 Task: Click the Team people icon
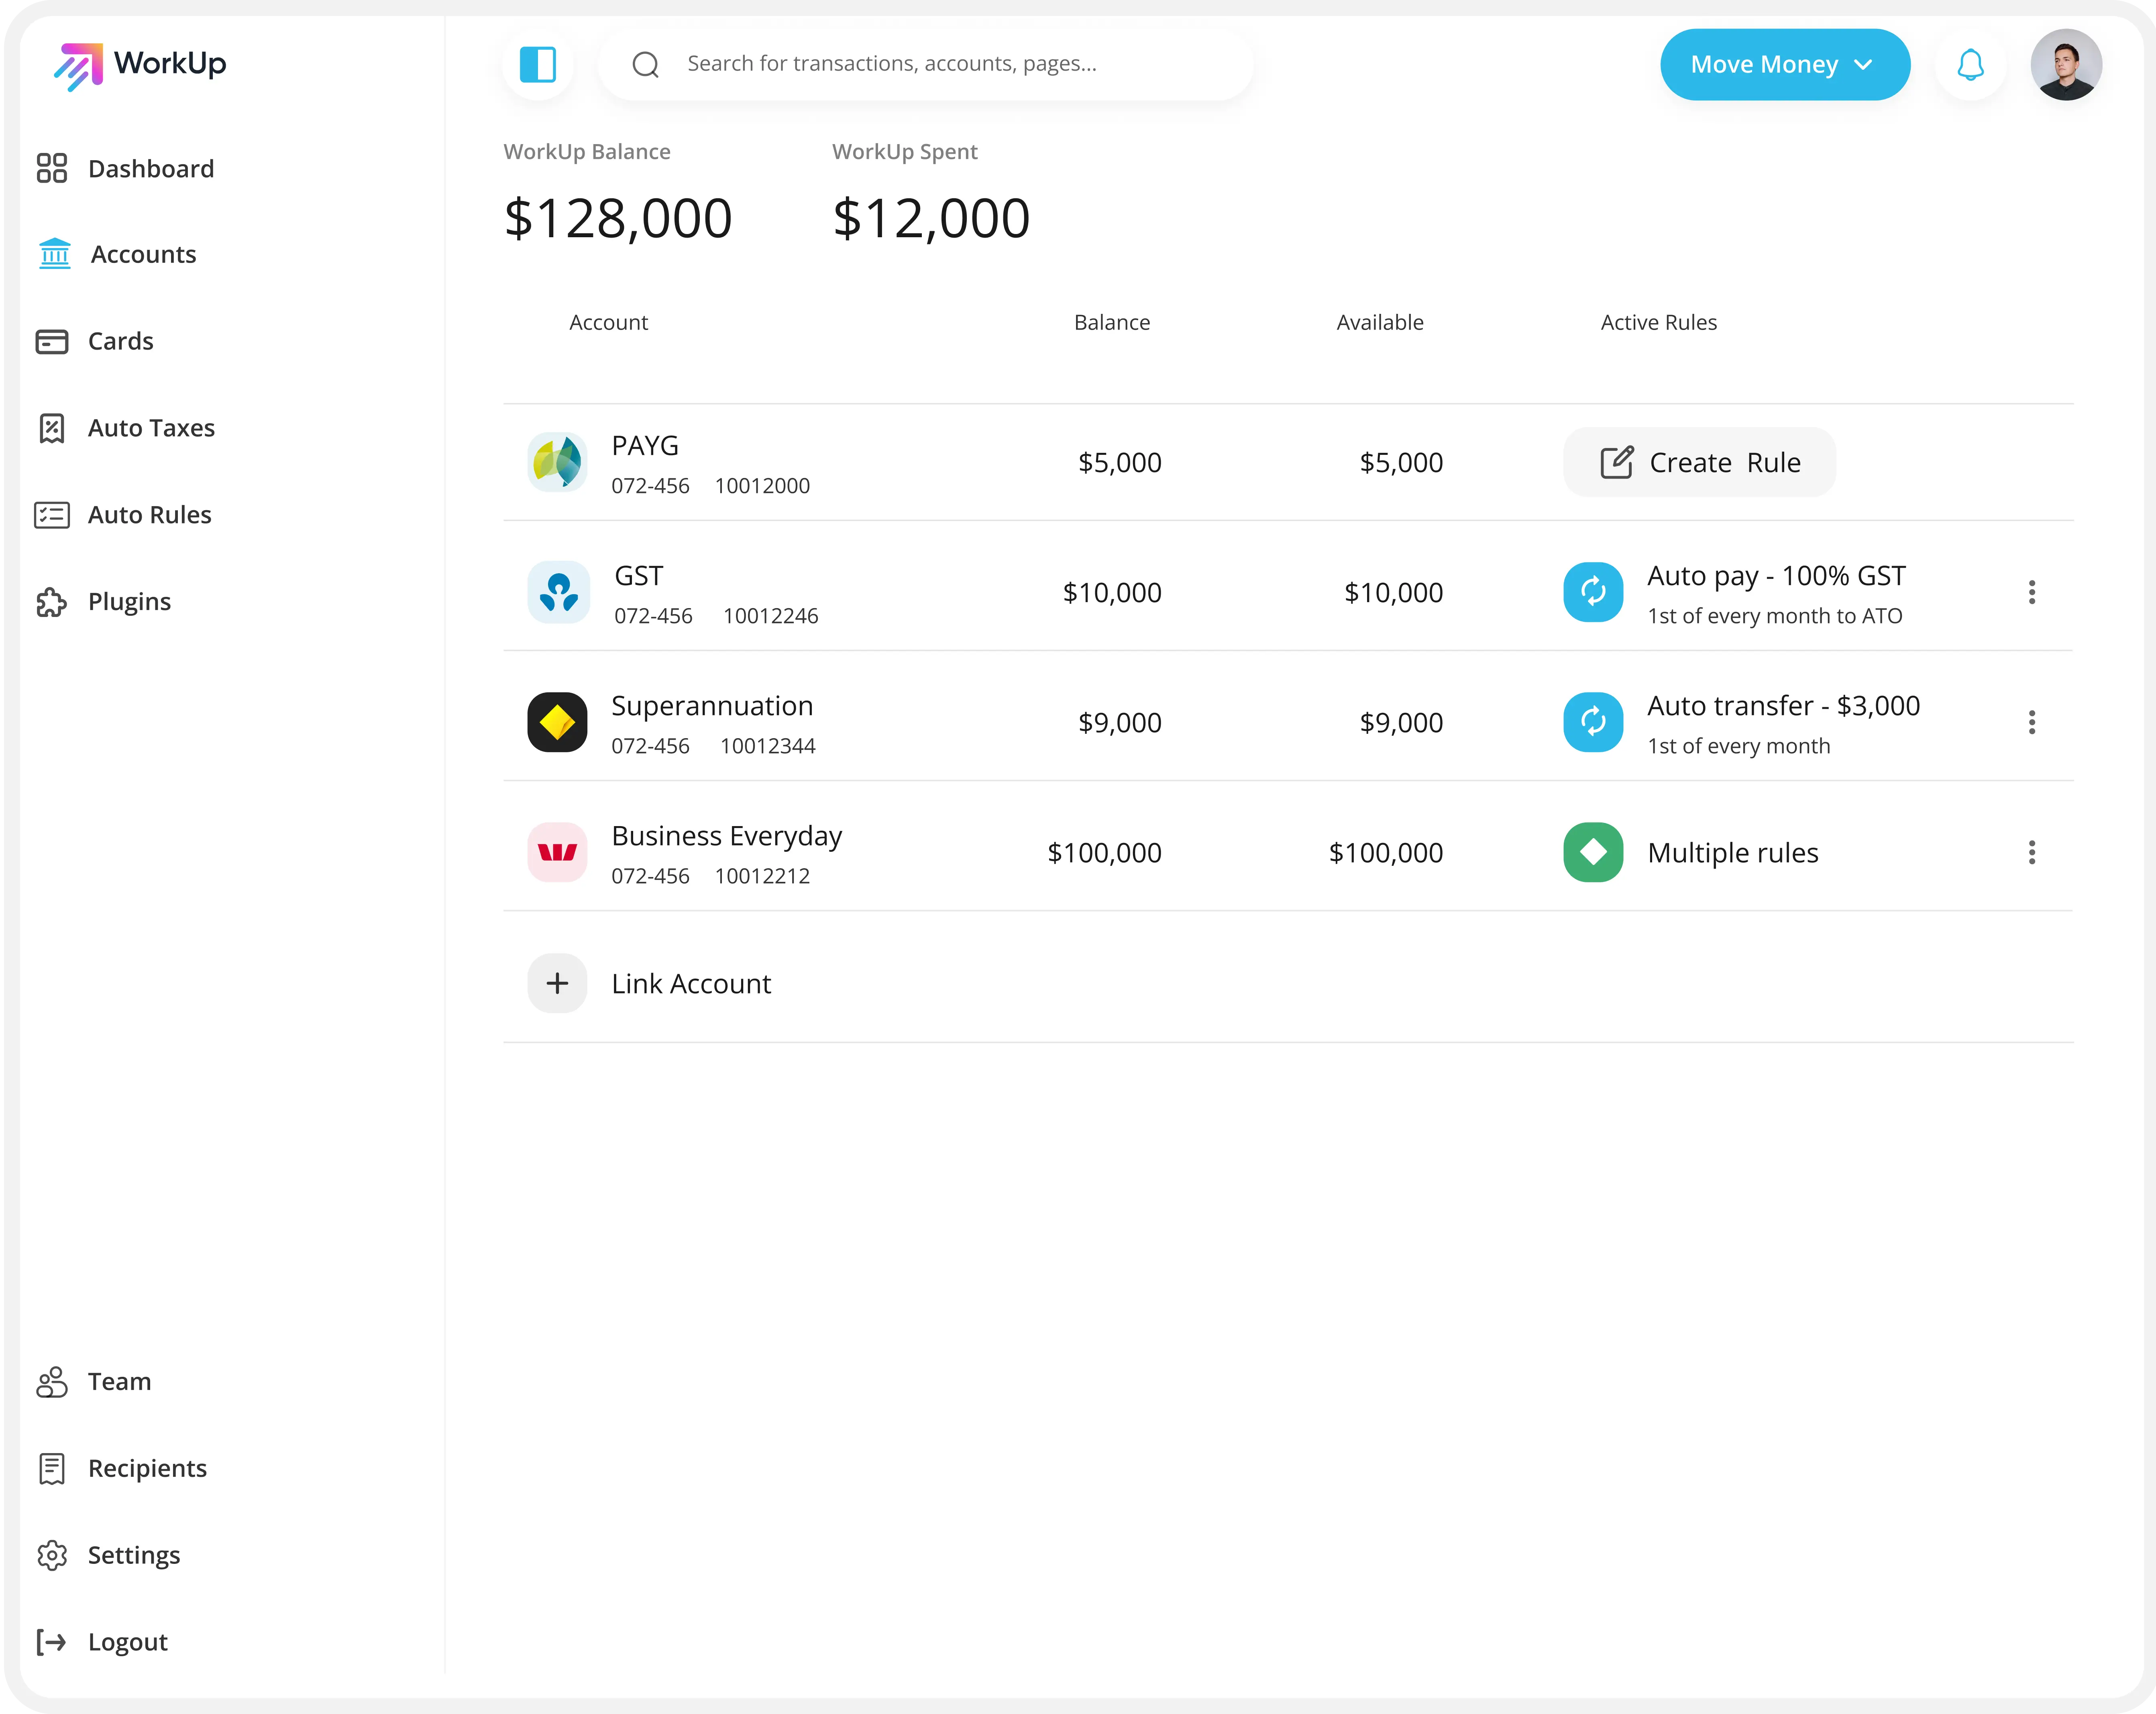(x=52, y=1382)
